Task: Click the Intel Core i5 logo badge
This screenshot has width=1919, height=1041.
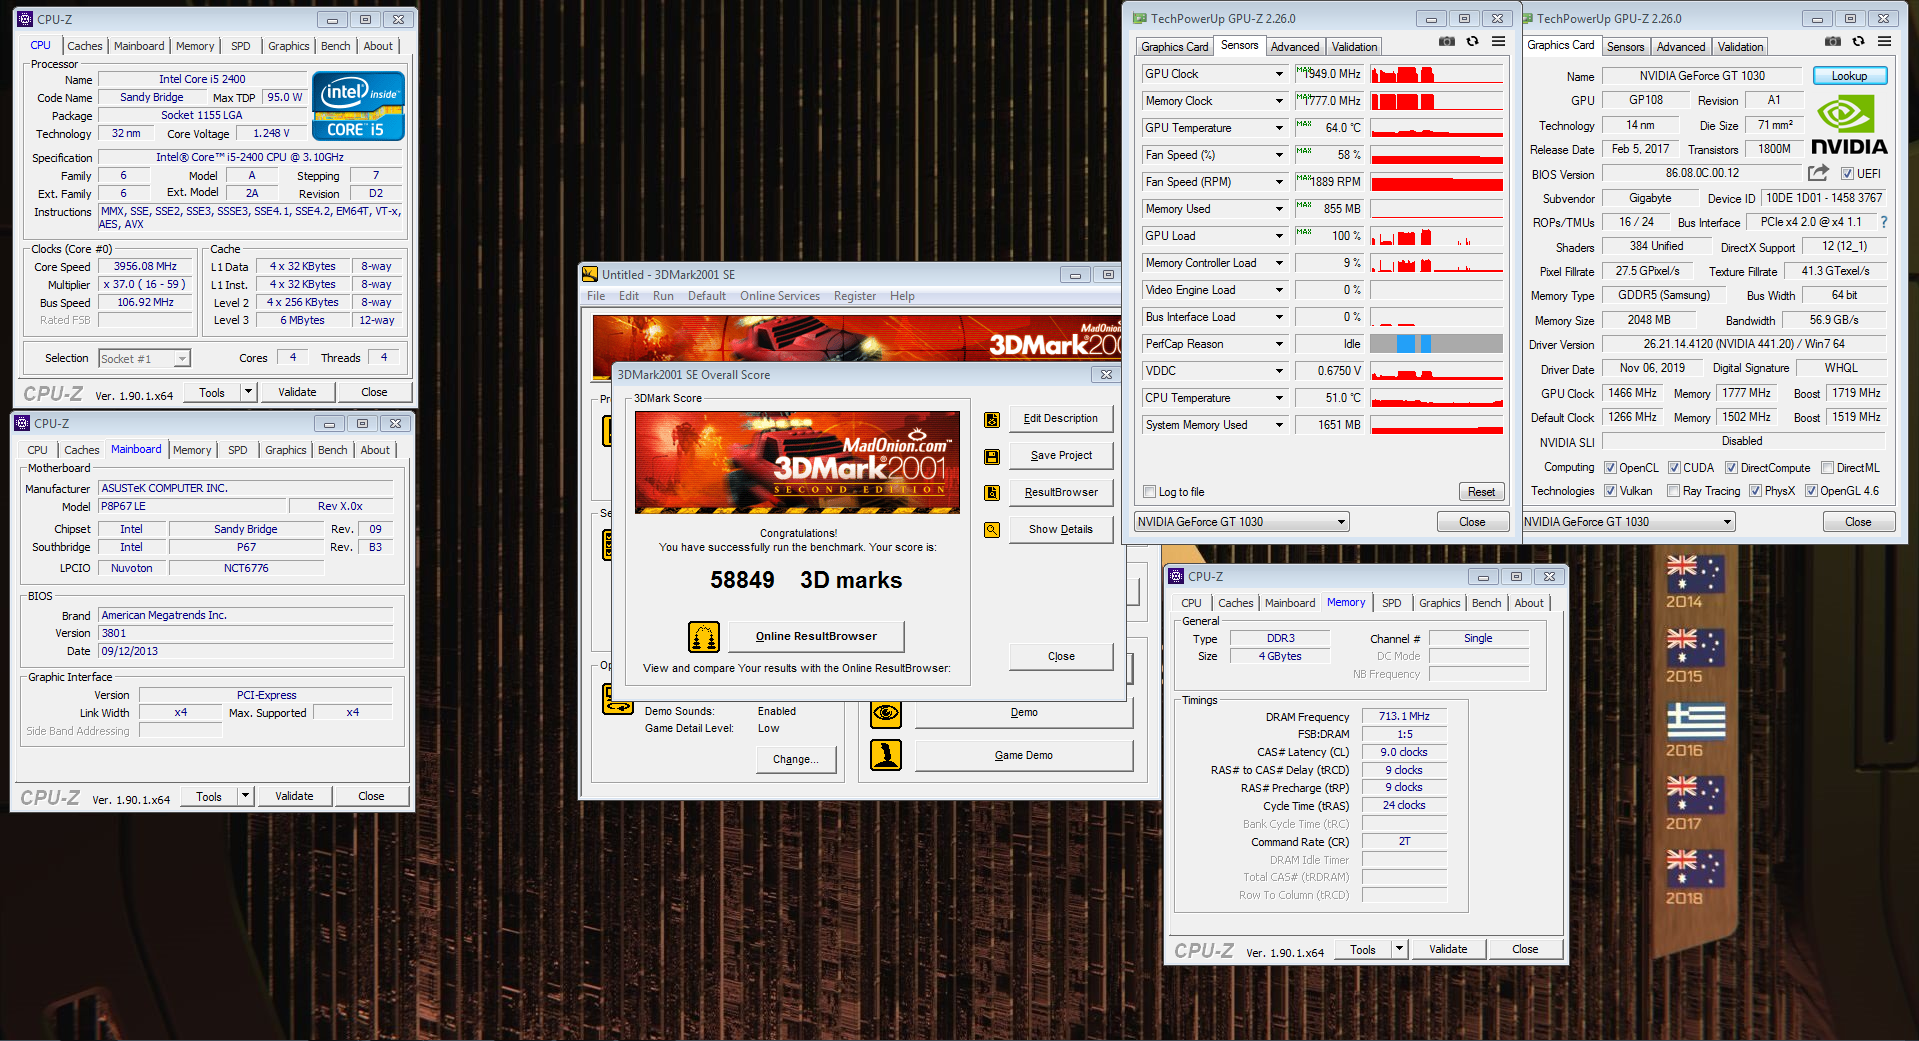Action: [x=358, y=105]
